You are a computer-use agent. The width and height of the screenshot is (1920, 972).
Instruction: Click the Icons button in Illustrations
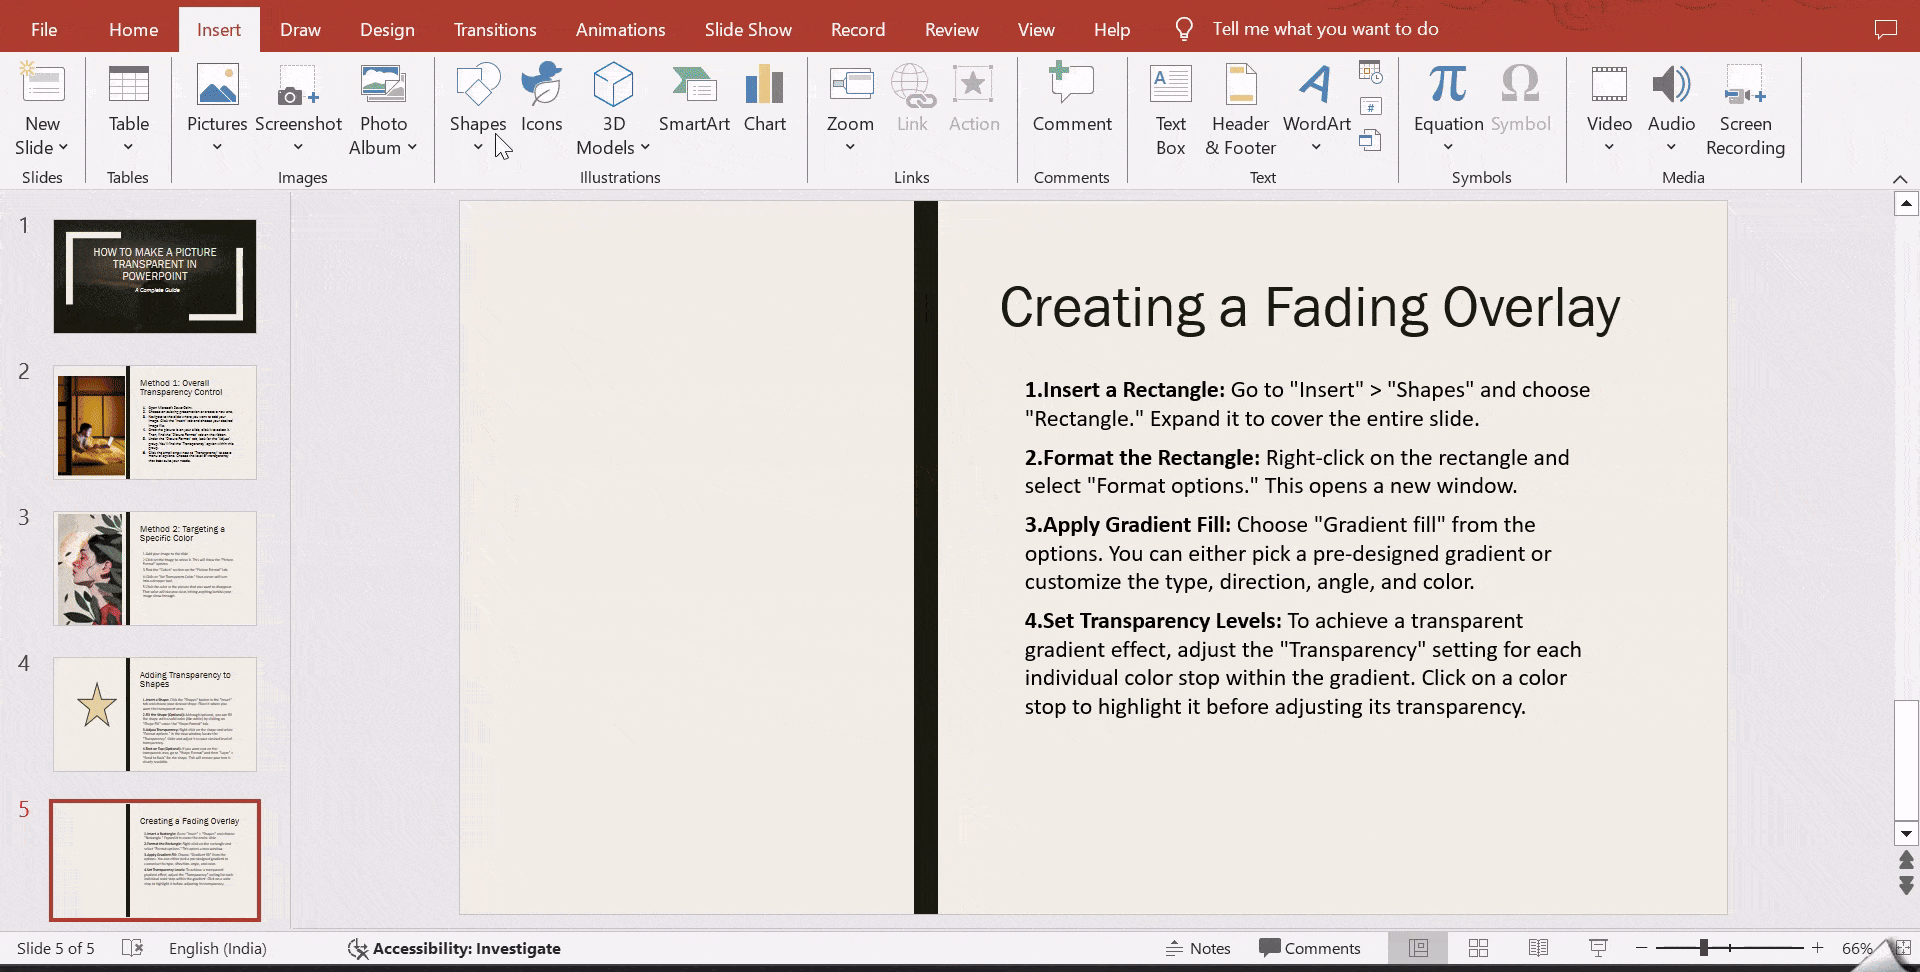coord(541,98)
